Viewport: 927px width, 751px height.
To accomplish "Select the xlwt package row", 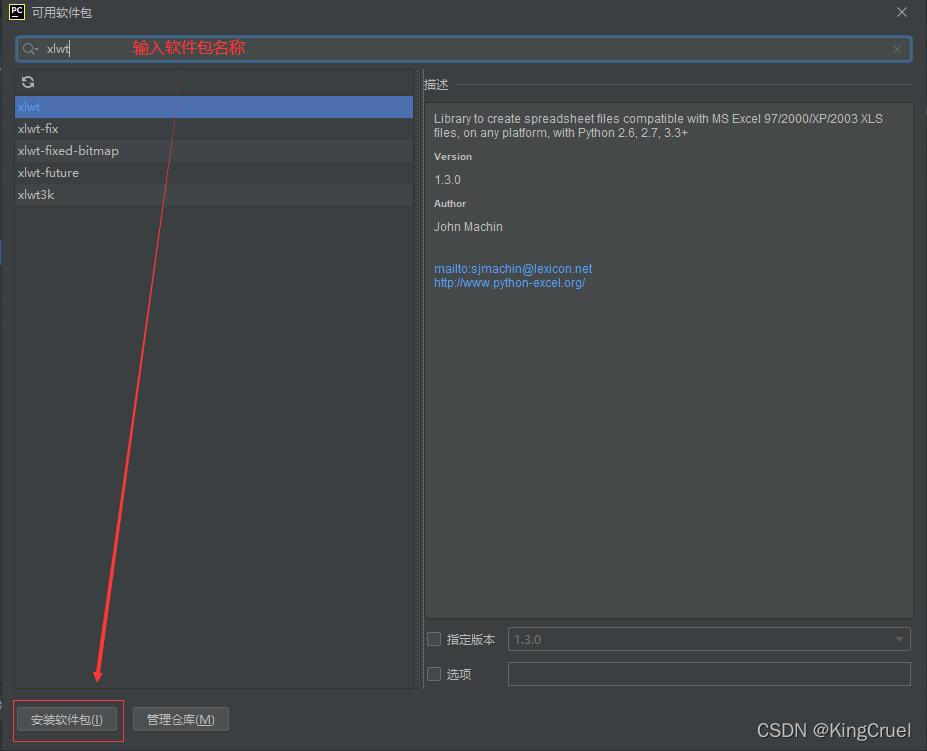I will (x=214, y=107).
